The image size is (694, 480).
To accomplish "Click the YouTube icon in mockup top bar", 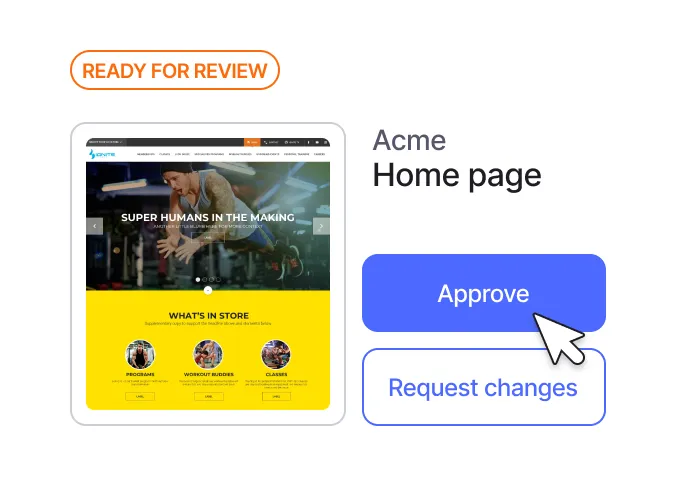I will tap(317, 142).
